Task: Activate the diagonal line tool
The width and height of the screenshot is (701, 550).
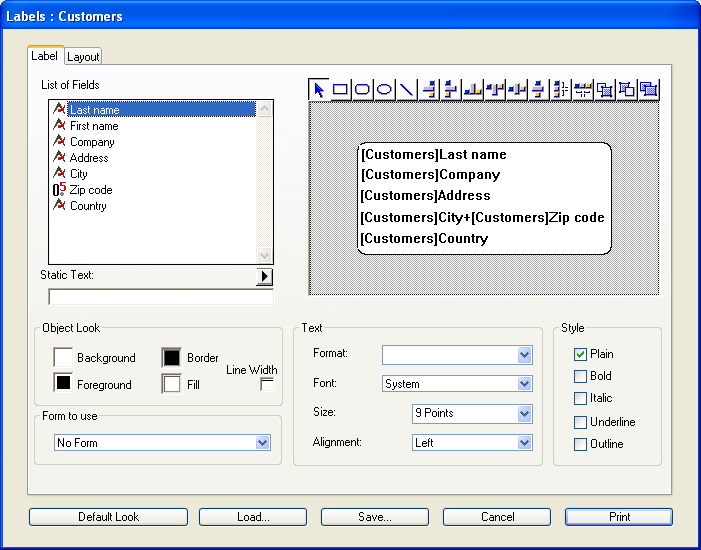Action: (406, 90)
